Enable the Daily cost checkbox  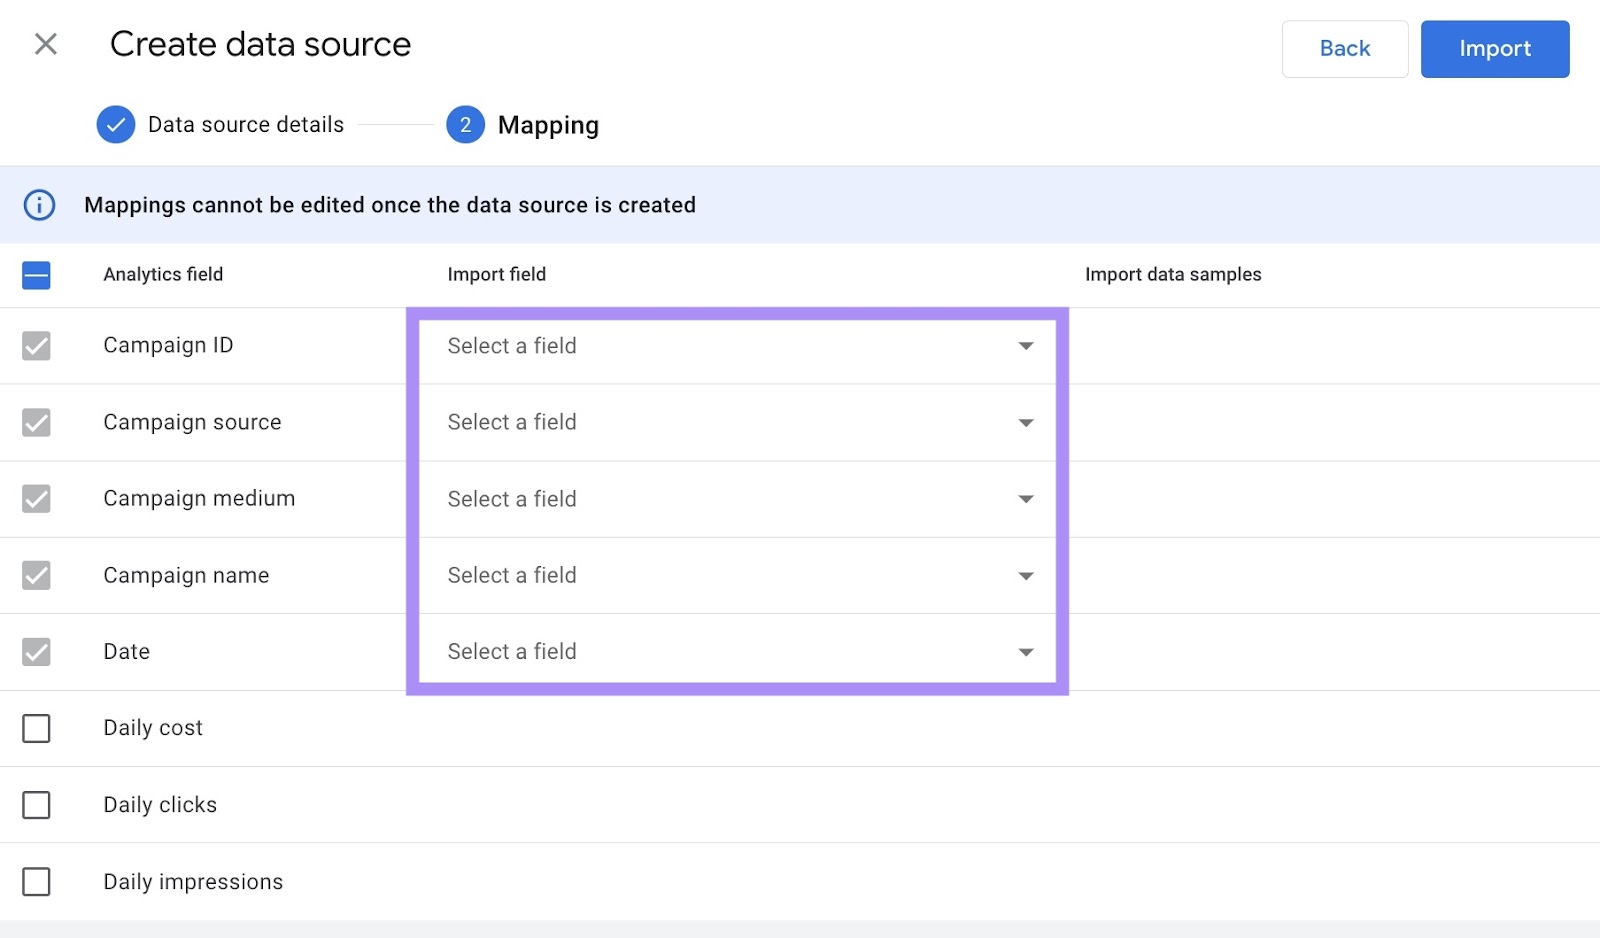pos(37,729)
